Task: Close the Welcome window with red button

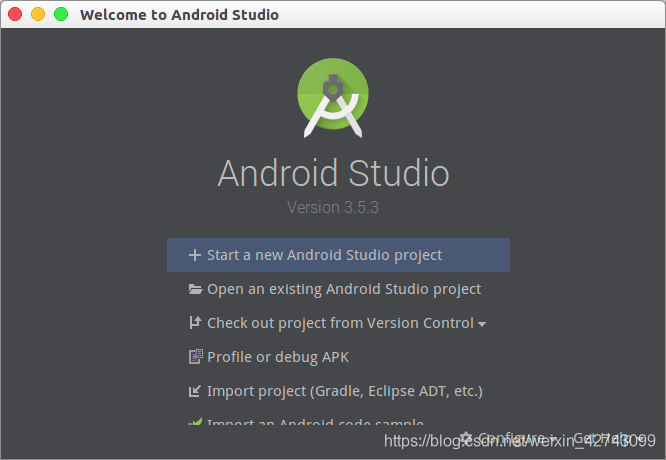Action: (x=15, y=14)
